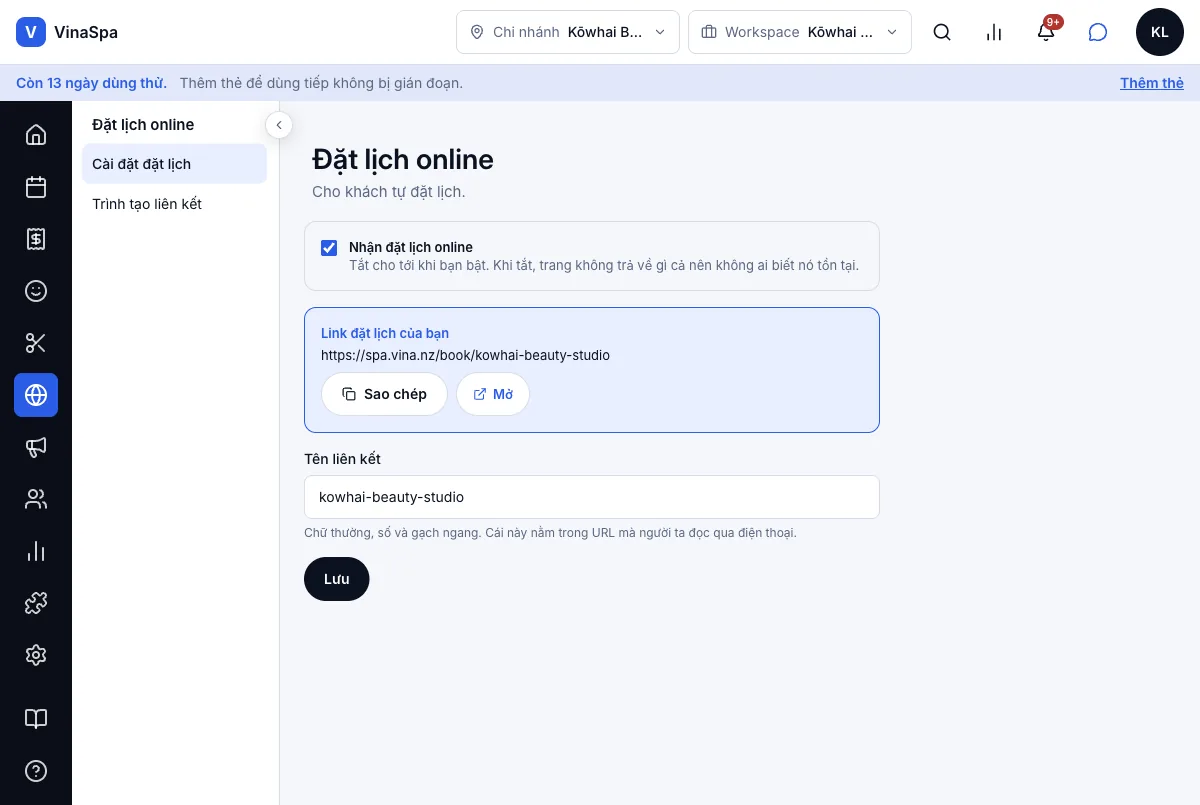Open the Chi nhánh branch dropdown
Image resolution: width=1200 pixels, height=805 pixels.
coord(568,32)
